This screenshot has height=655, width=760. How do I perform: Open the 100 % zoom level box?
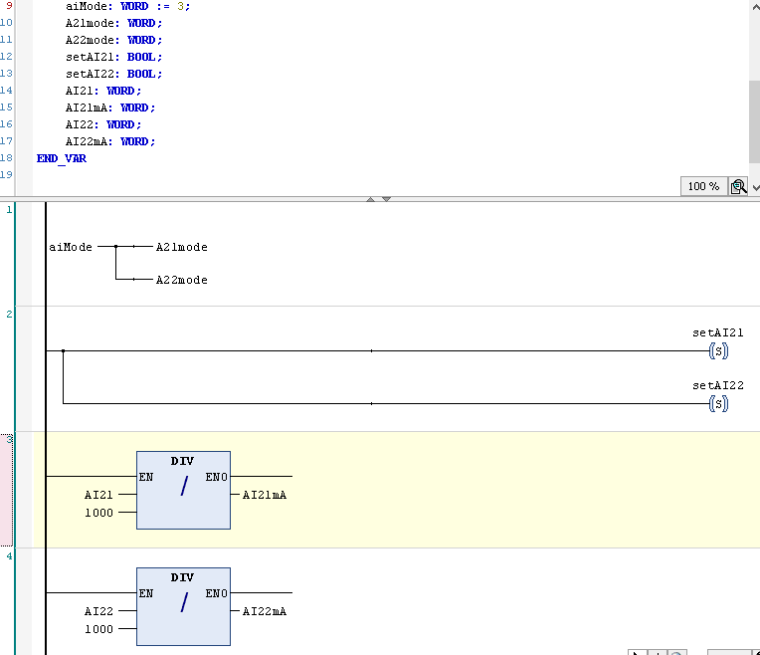[703, 187]
